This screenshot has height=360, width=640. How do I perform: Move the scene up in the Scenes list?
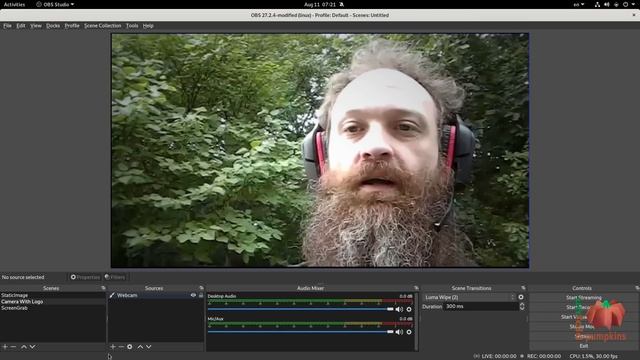point(24,347)
